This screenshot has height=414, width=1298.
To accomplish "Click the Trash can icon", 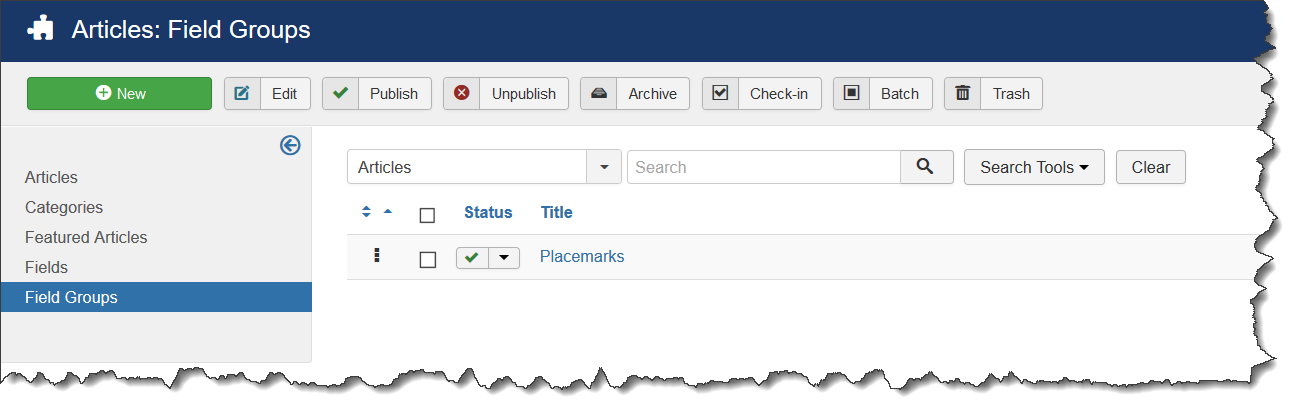I will [962, 94].
